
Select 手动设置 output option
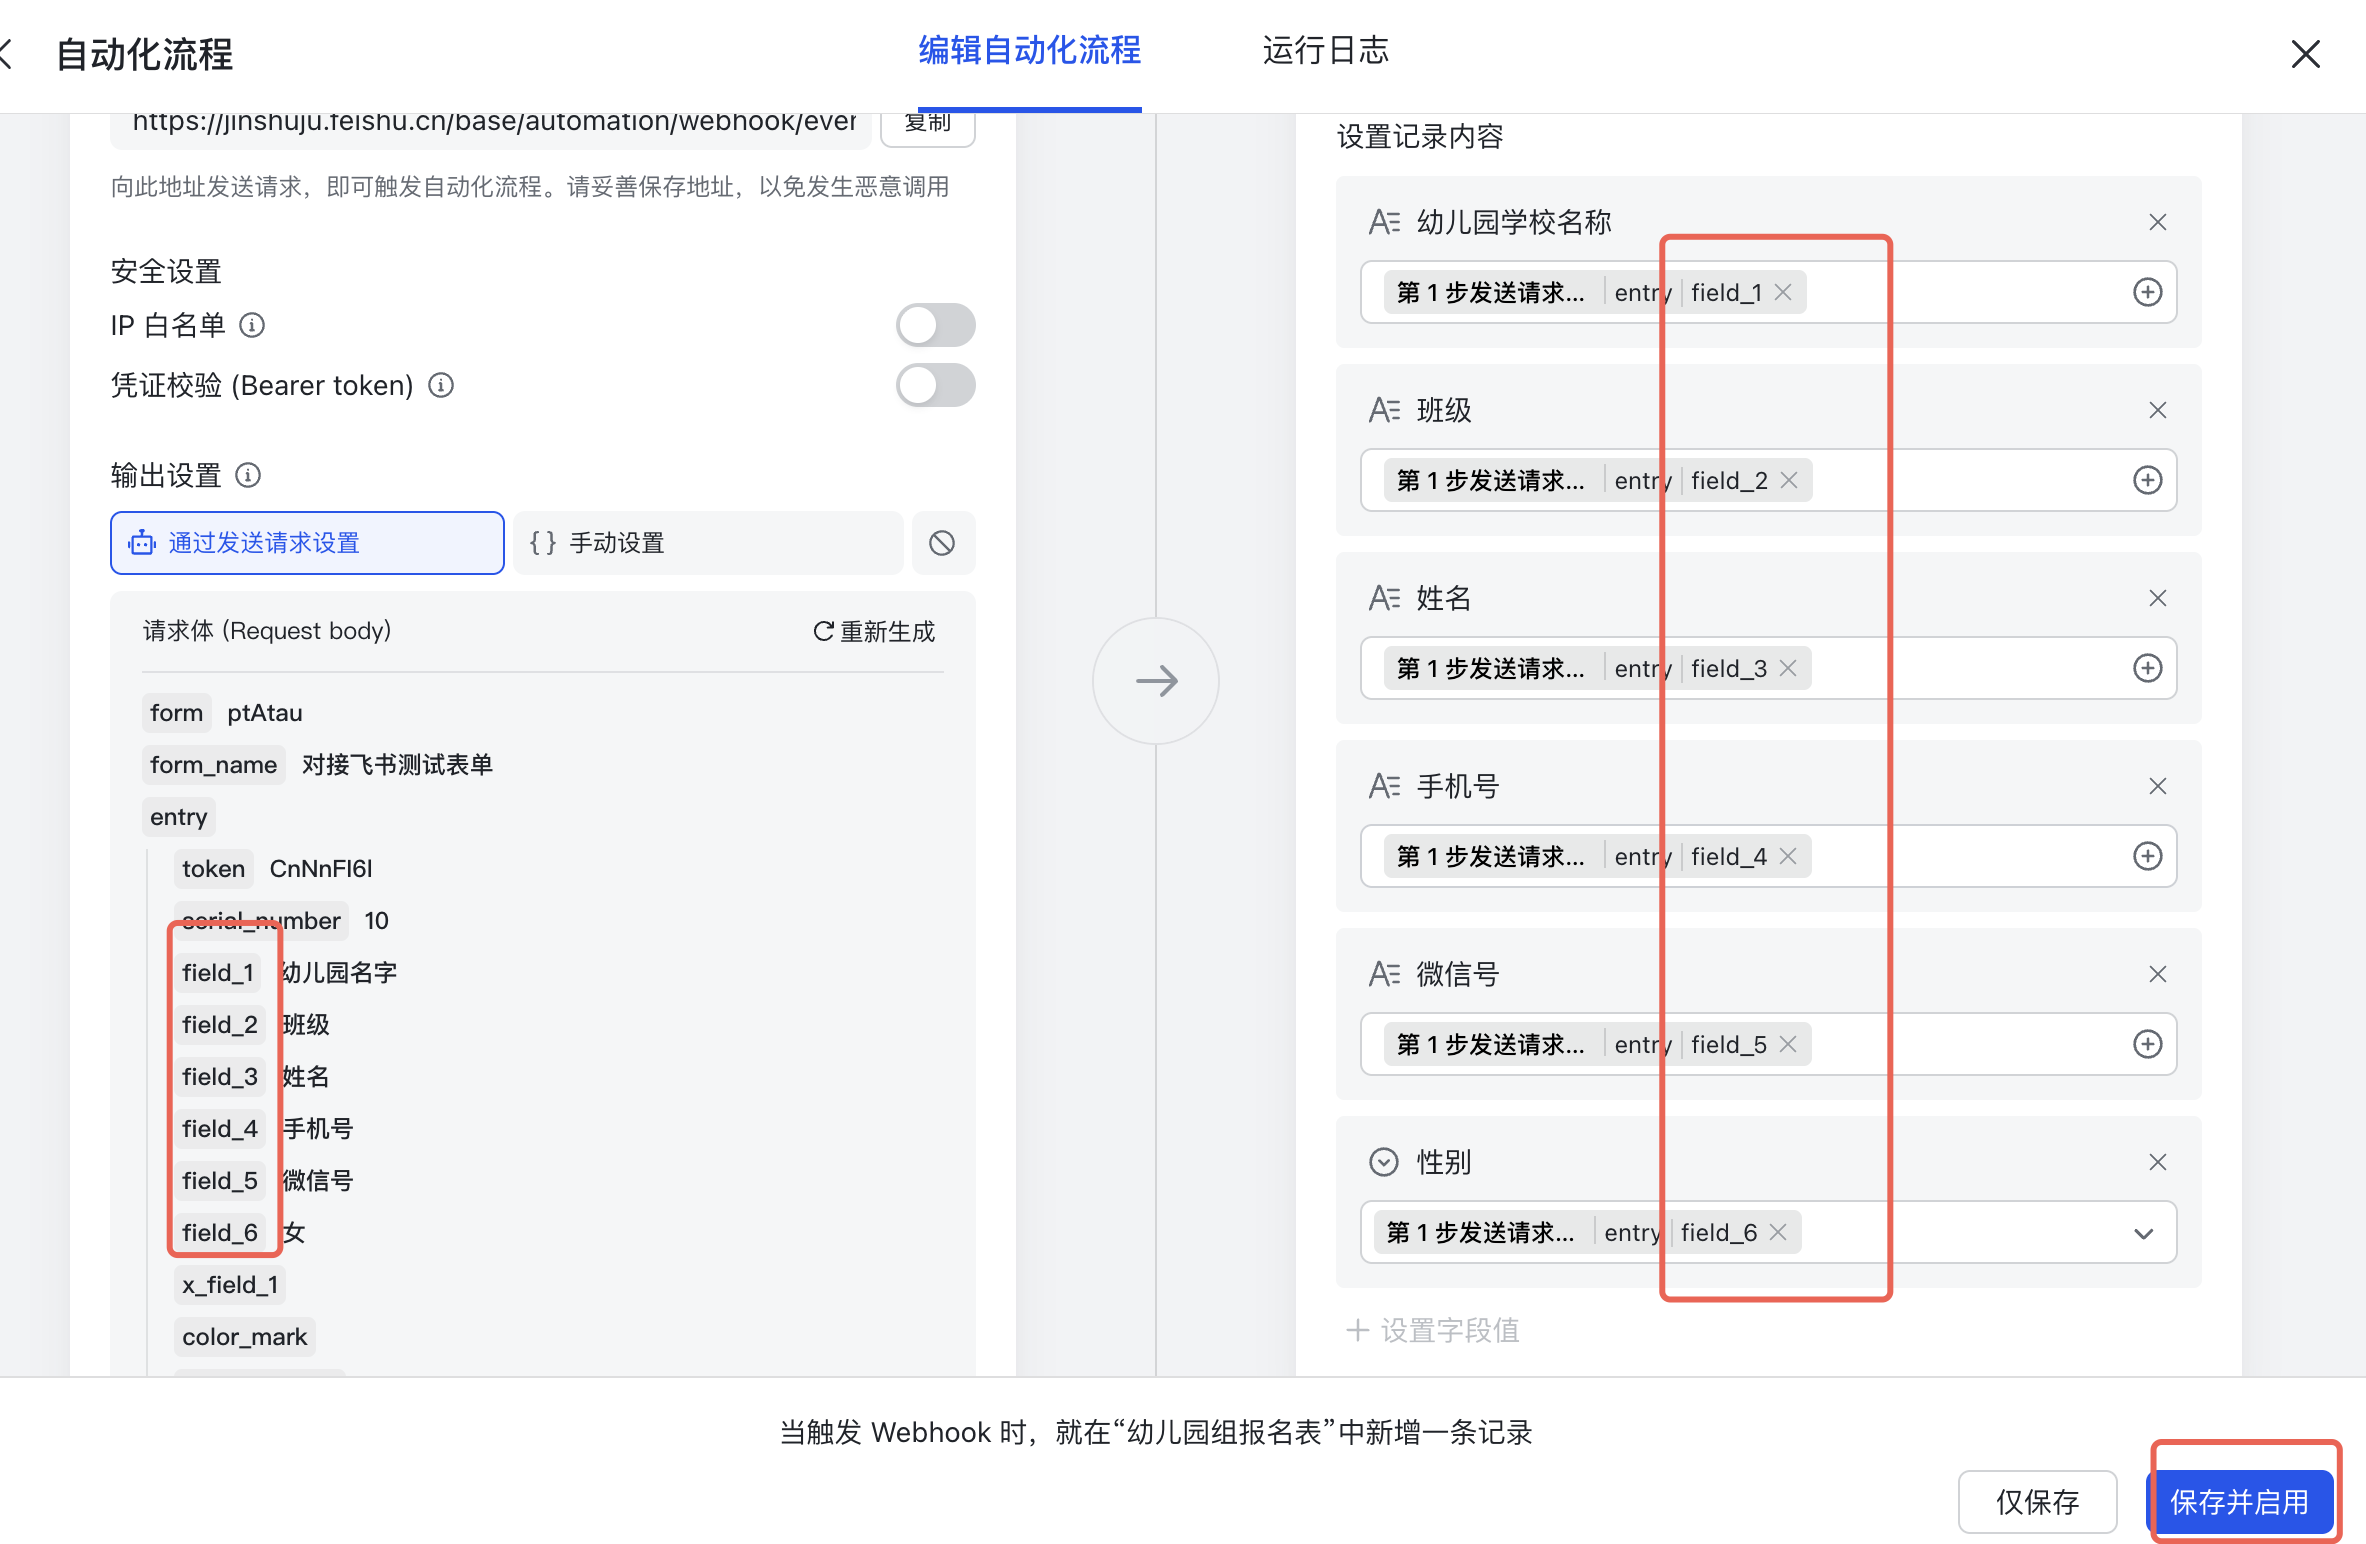[709, 543]
